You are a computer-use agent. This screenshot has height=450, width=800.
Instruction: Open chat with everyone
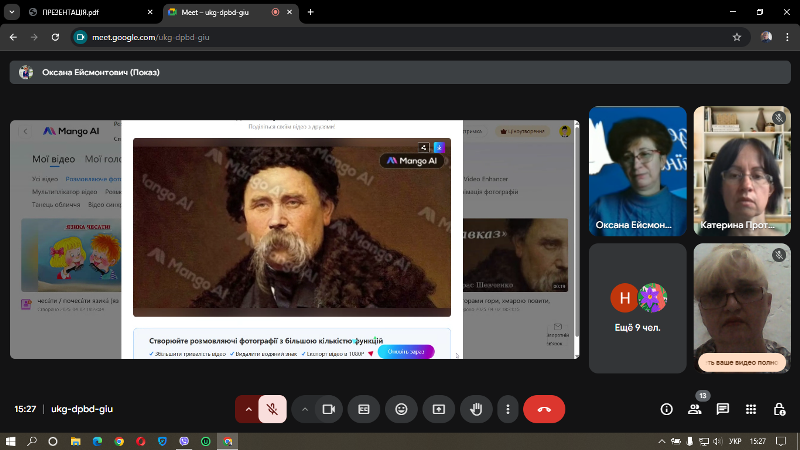pos(722,409)
